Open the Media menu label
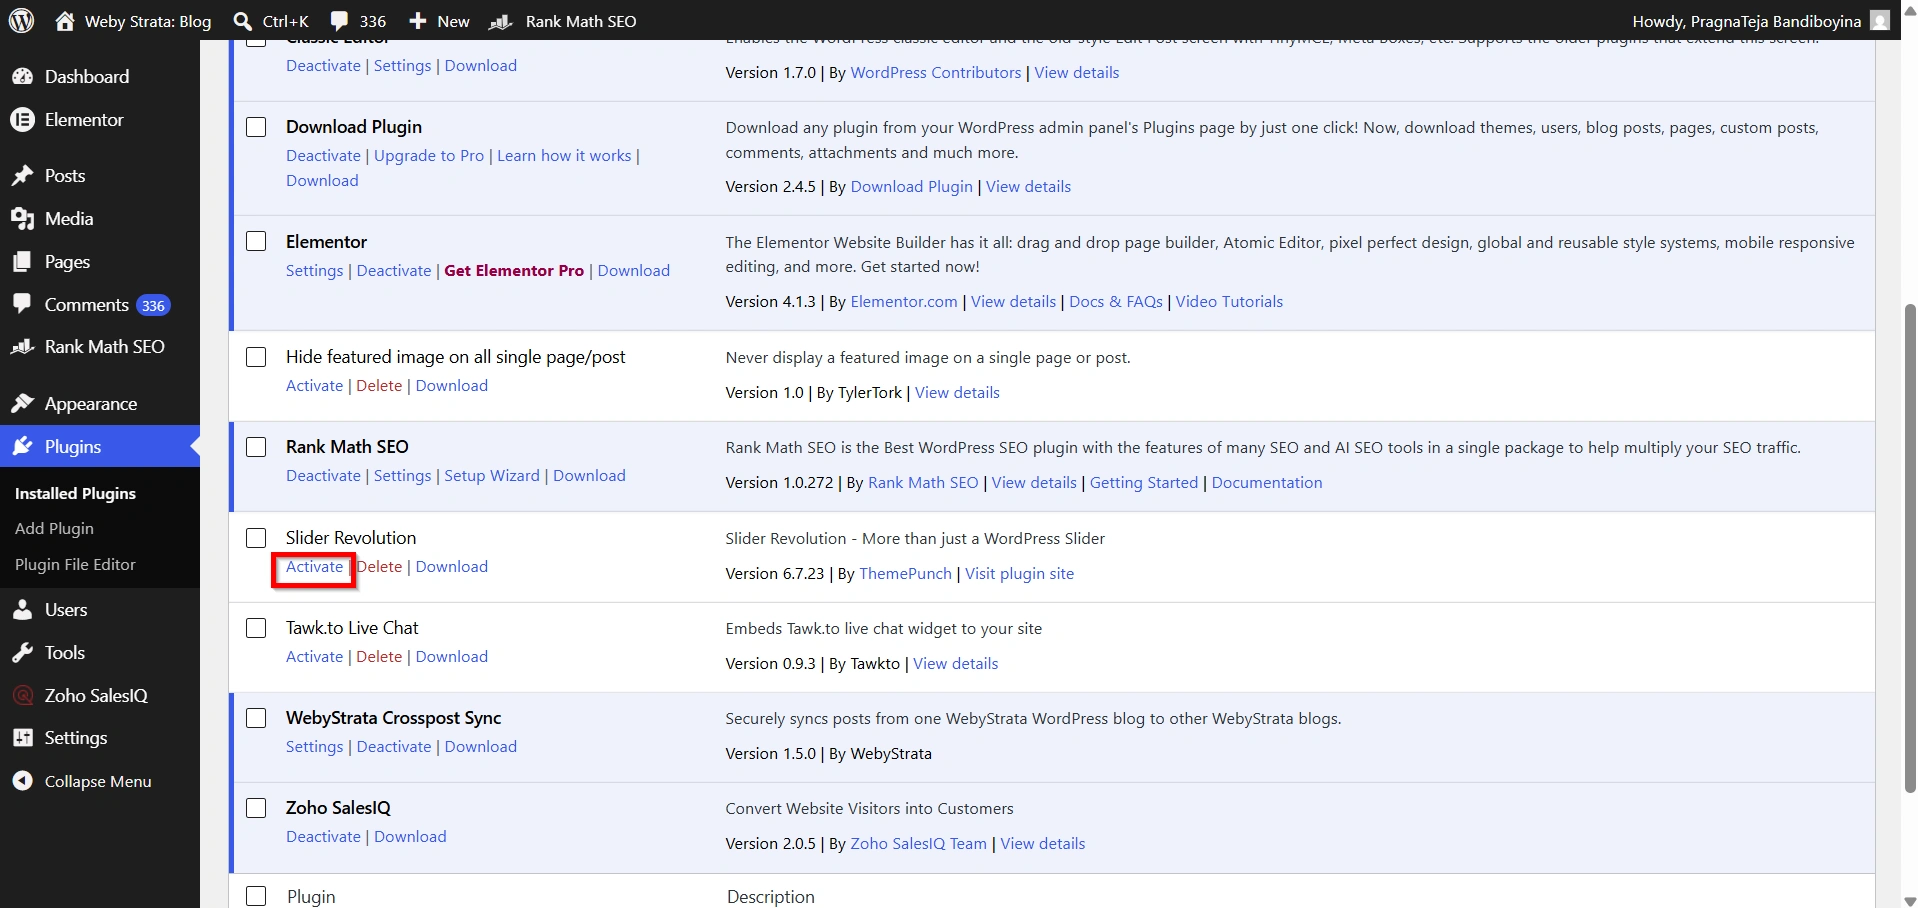 (69, 219)
